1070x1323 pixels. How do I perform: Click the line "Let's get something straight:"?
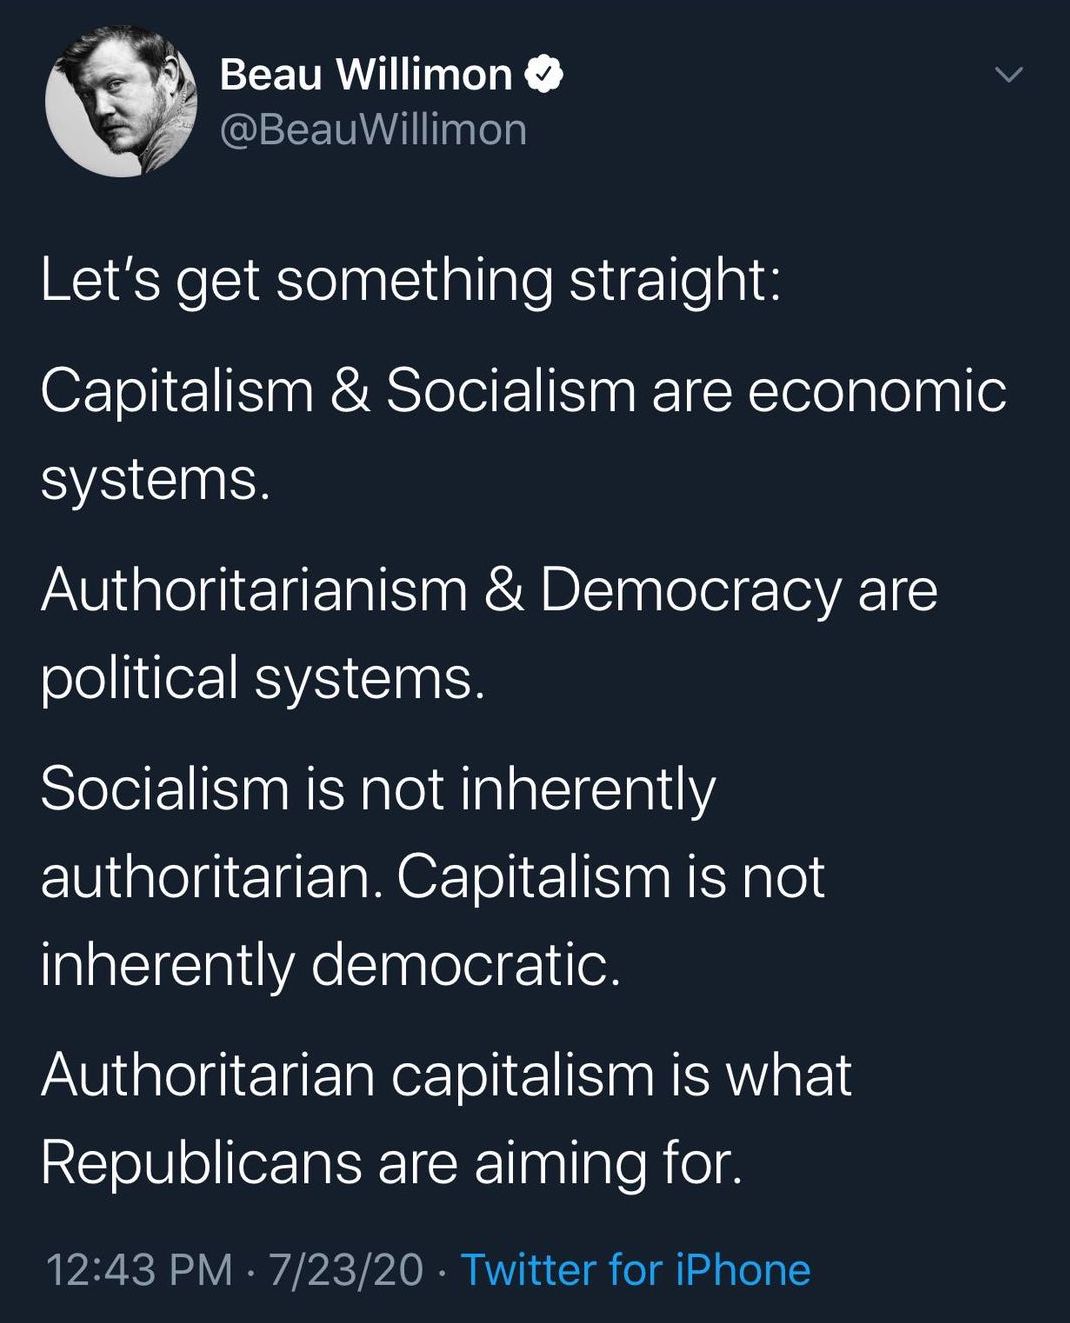click(x=410, y=280)
